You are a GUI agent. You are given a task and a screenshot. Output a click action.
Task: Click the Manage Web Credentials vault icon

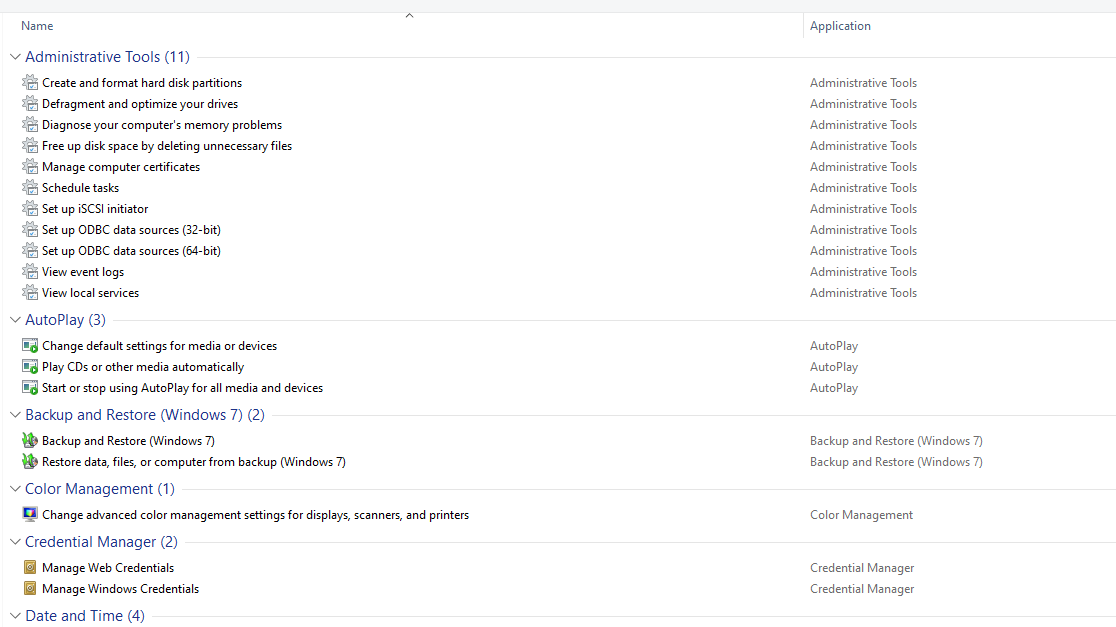30,568
